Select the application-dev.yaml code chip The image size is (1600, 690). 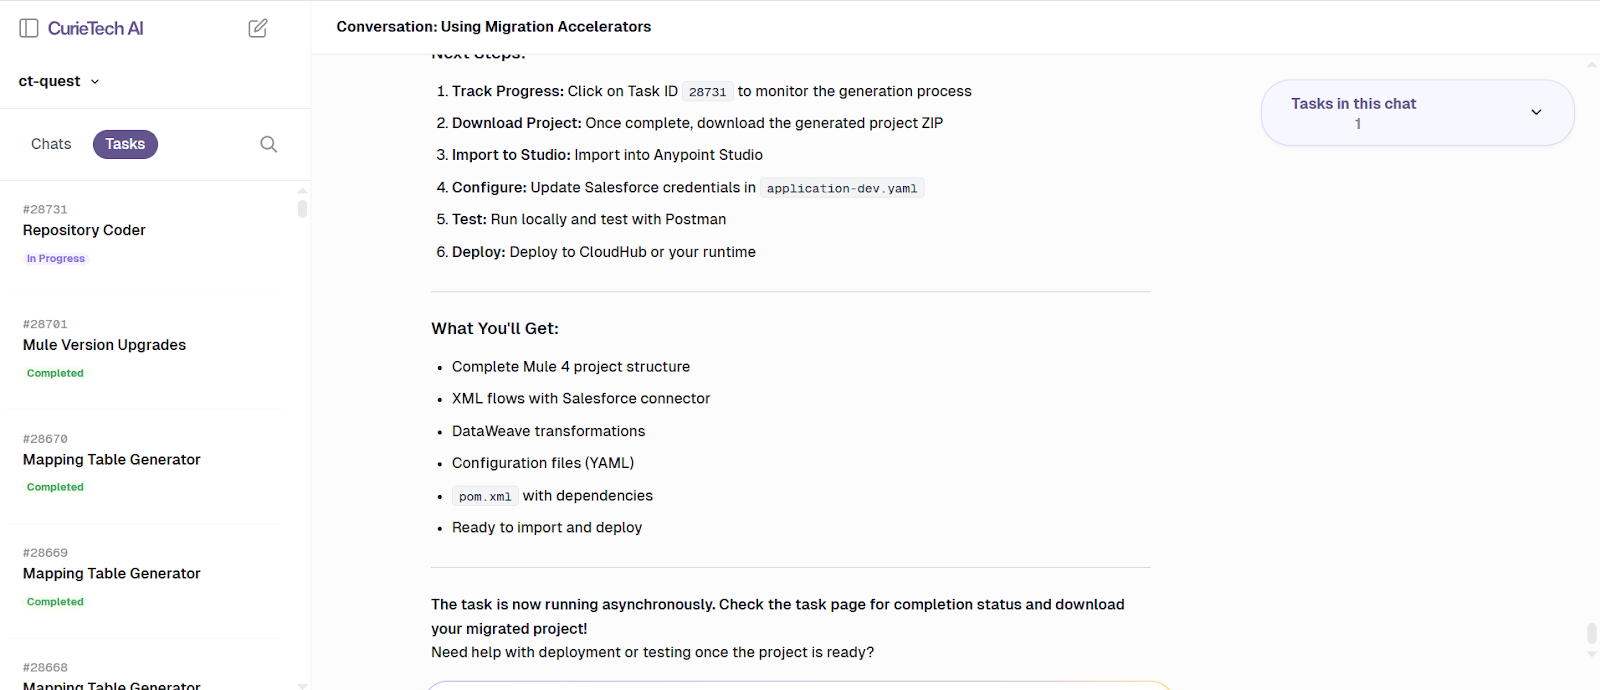(x=841, y=187)
